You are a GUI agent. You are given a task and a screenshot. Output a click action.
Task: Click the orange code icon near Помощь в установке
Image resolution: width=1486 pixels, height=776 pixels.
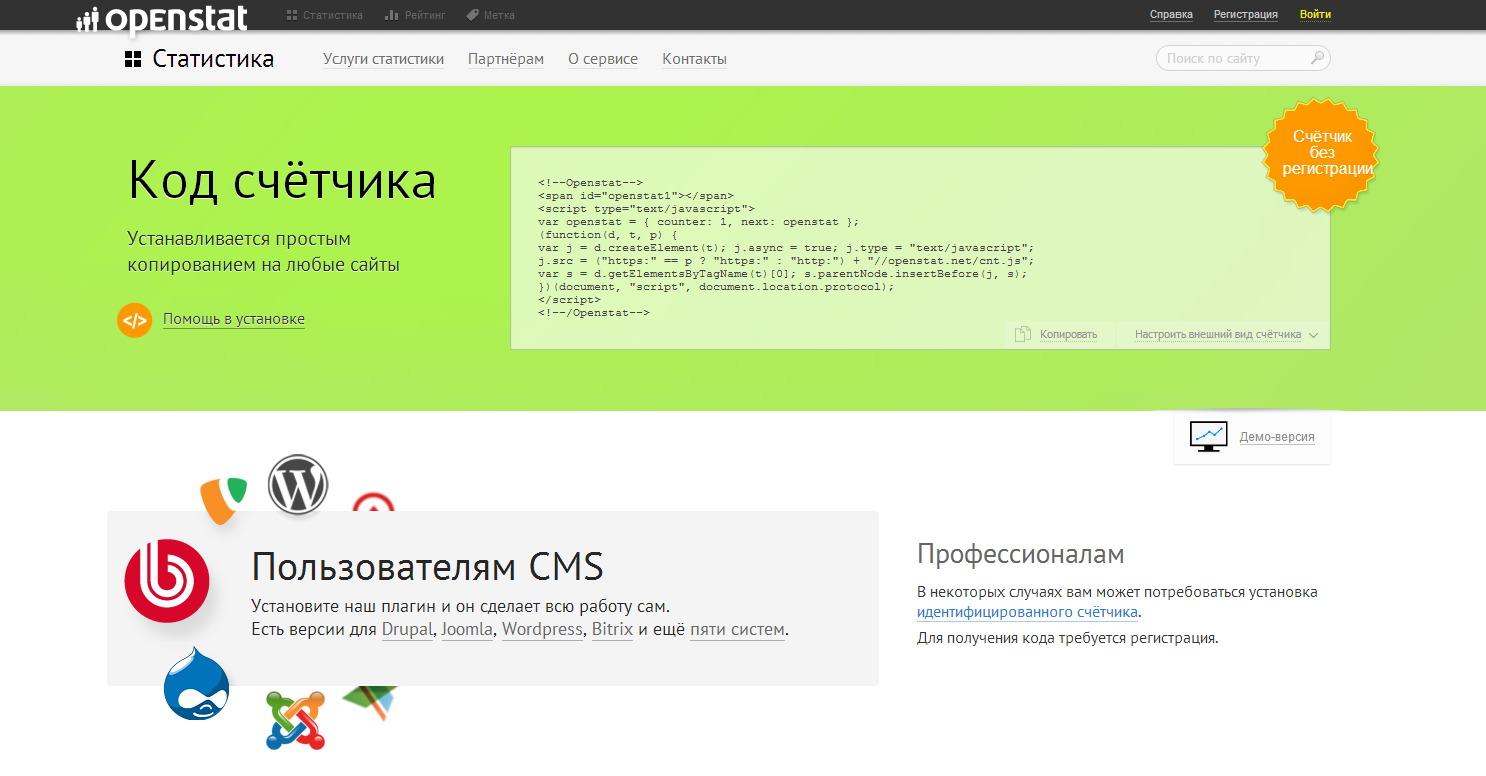[x=134, y=321]
